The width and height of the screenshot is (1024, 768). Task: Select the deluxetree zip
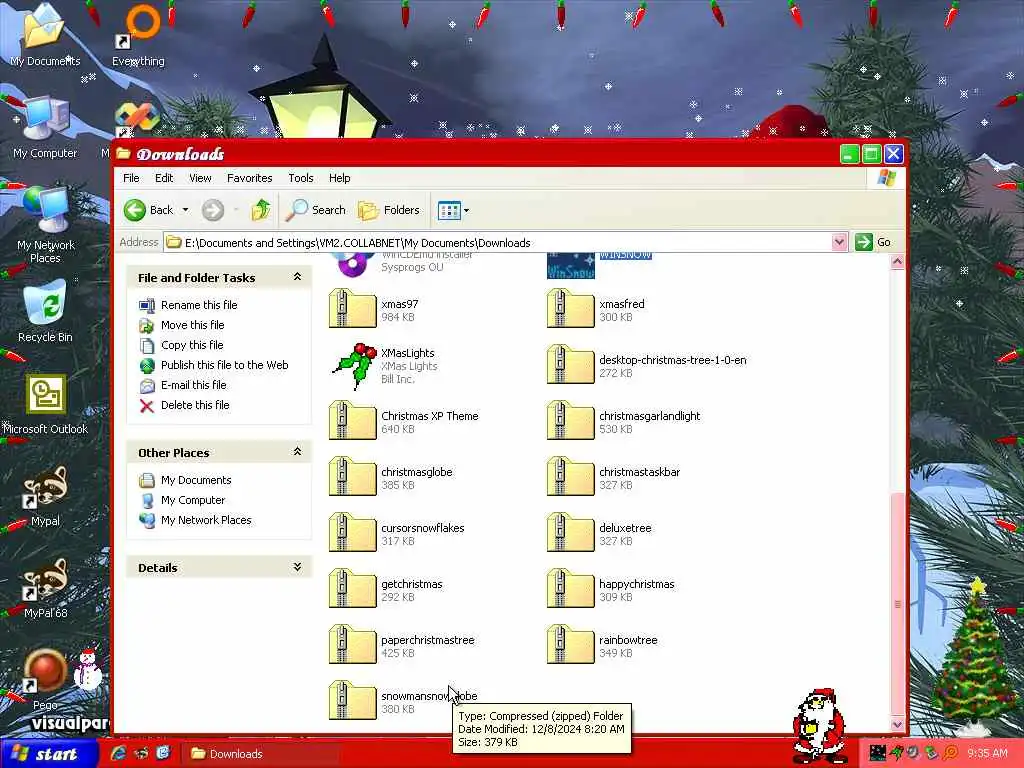(x=571, y=533)
